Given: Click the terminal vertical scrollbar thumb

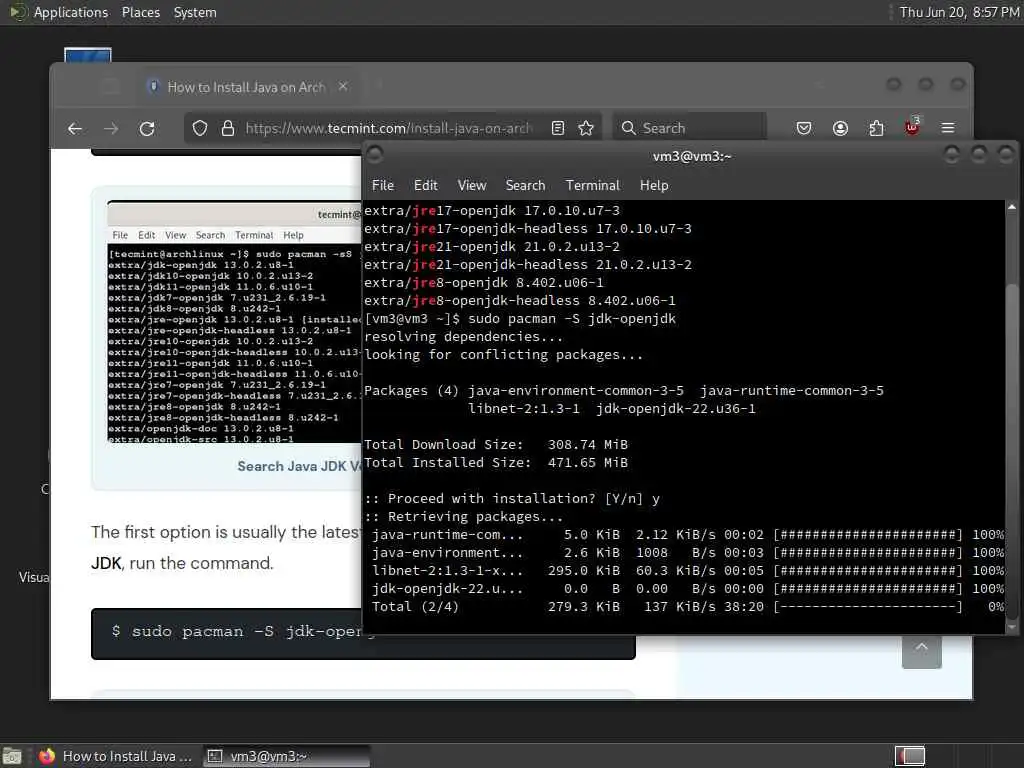Looking at the screenshot, I should click(x=1012, y=451).
